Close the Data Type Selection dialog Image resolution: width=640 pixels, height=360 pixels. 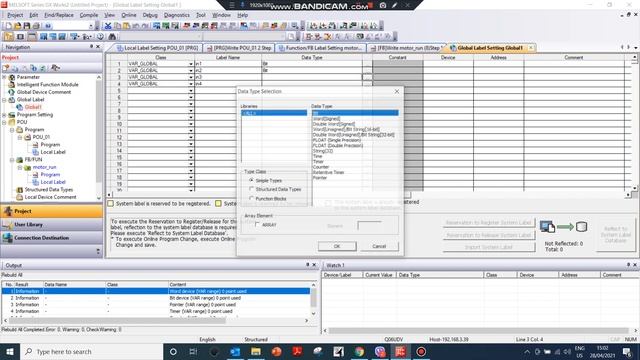(x=397, y=91)
